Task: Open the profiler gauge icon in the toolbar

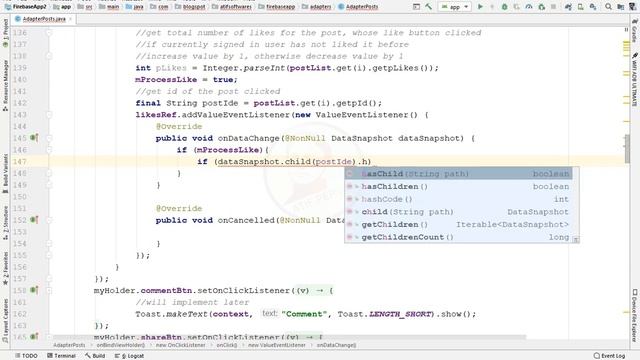Action: coord(529,7)
